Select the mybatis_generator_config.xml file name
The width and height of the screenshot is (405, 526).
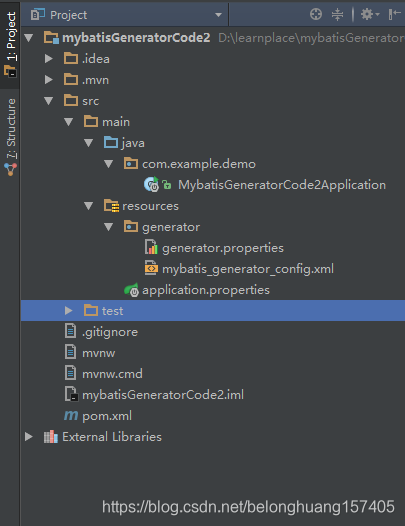pos(248,269)
